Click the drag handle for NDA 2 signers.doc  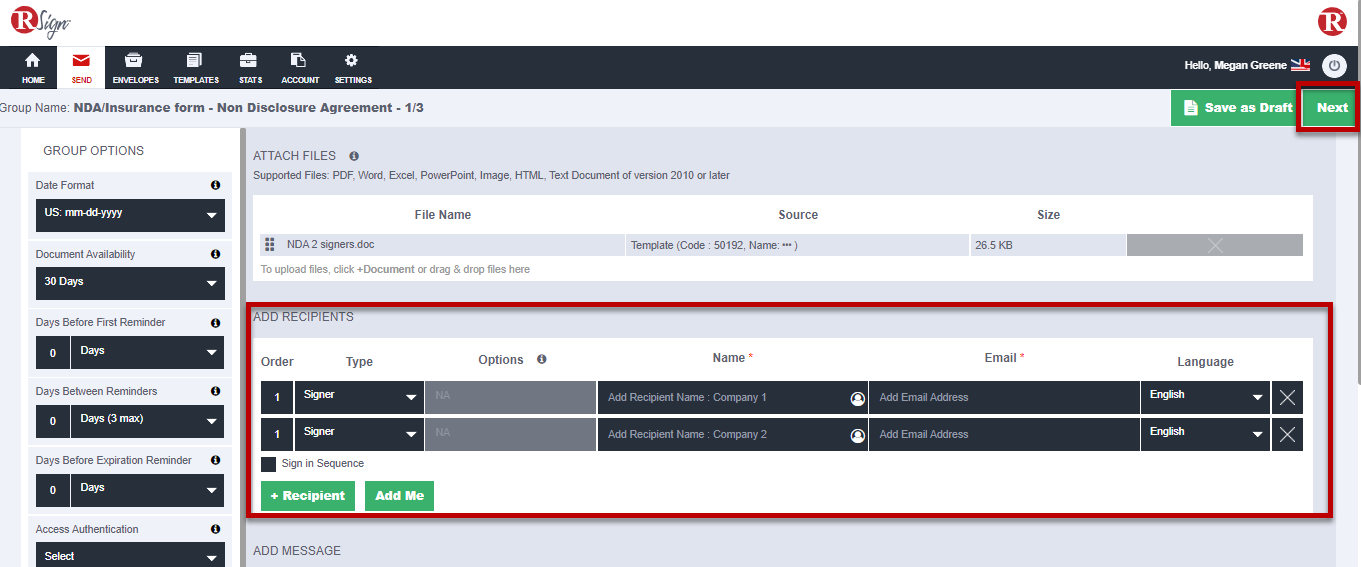(x=269, y=245)
